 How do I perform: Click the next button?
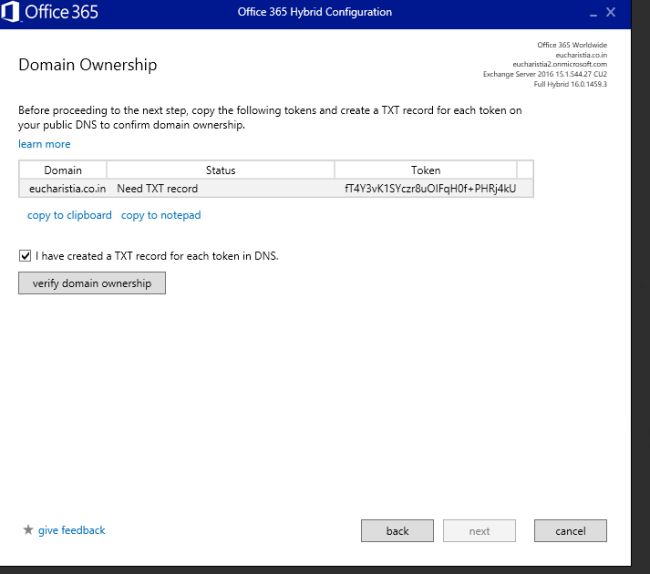(479, 530)
